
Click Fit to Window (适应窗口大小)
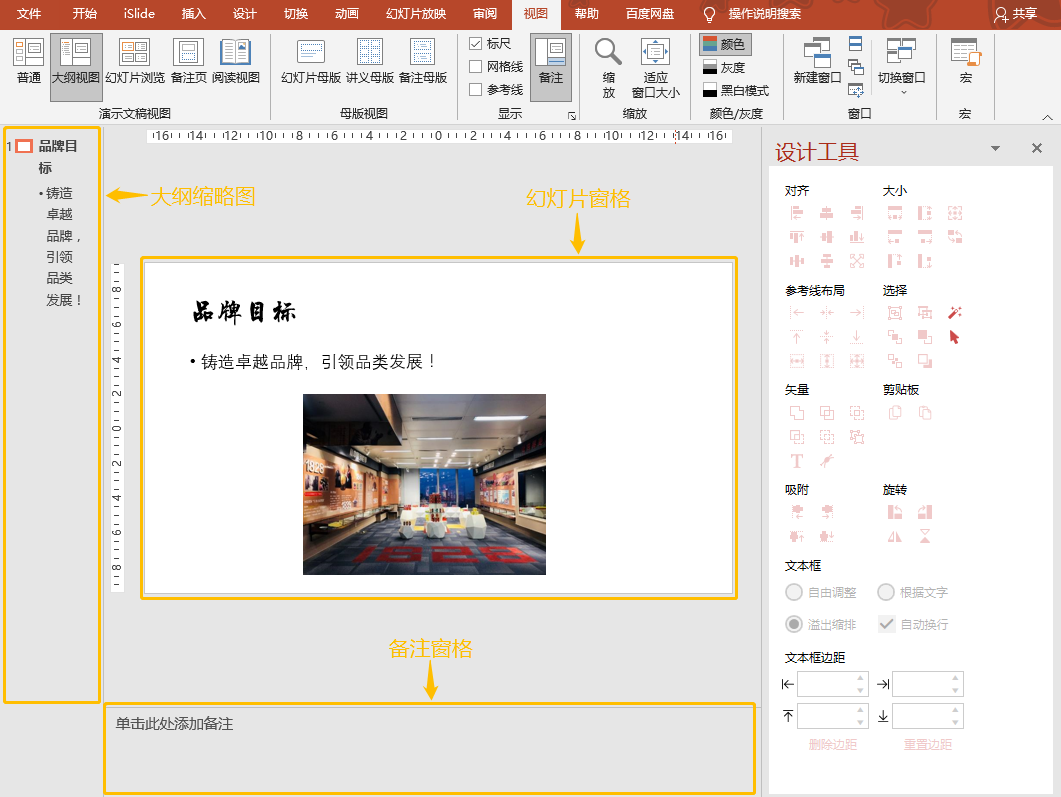[x=655, y=68]
